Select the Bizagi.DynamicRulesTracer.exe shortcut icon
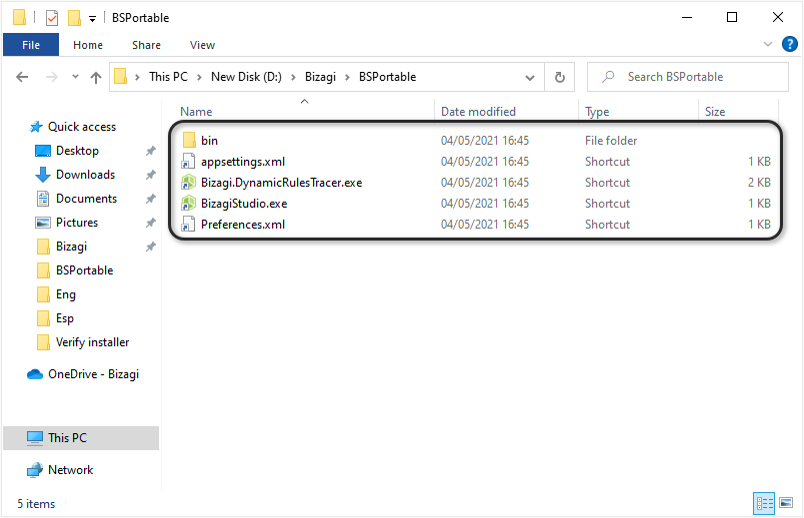 pyautogui.click(x=188, y=183)
